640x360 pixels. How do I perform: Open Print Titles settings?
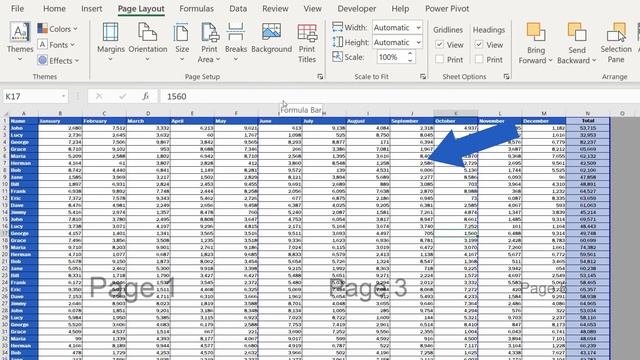coord(307,42)
